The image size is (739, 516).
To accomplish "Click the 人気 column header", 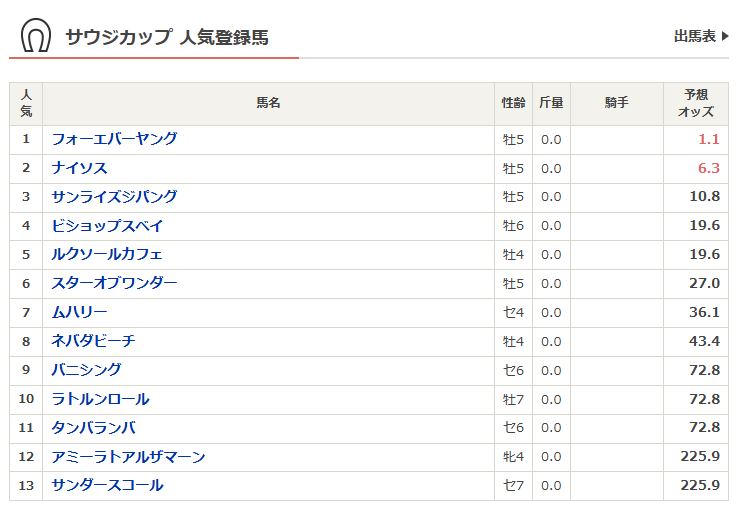I will pyautogui.click(x=26, y=103).
